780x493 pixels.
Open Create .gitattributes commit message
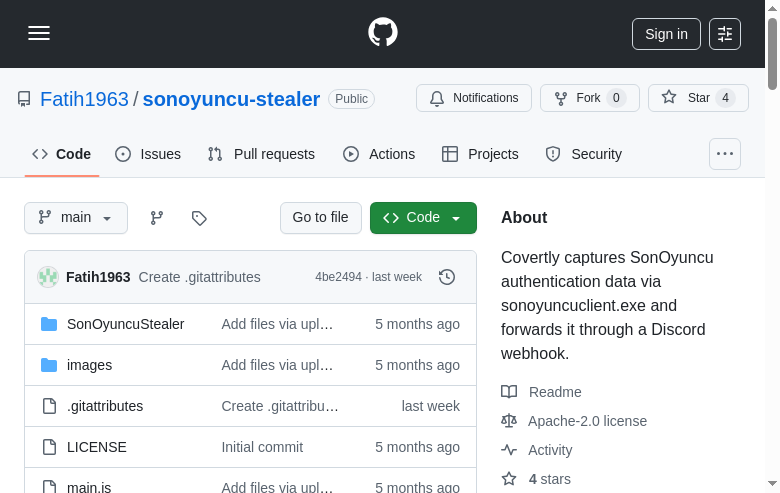(x=199, y=277)
